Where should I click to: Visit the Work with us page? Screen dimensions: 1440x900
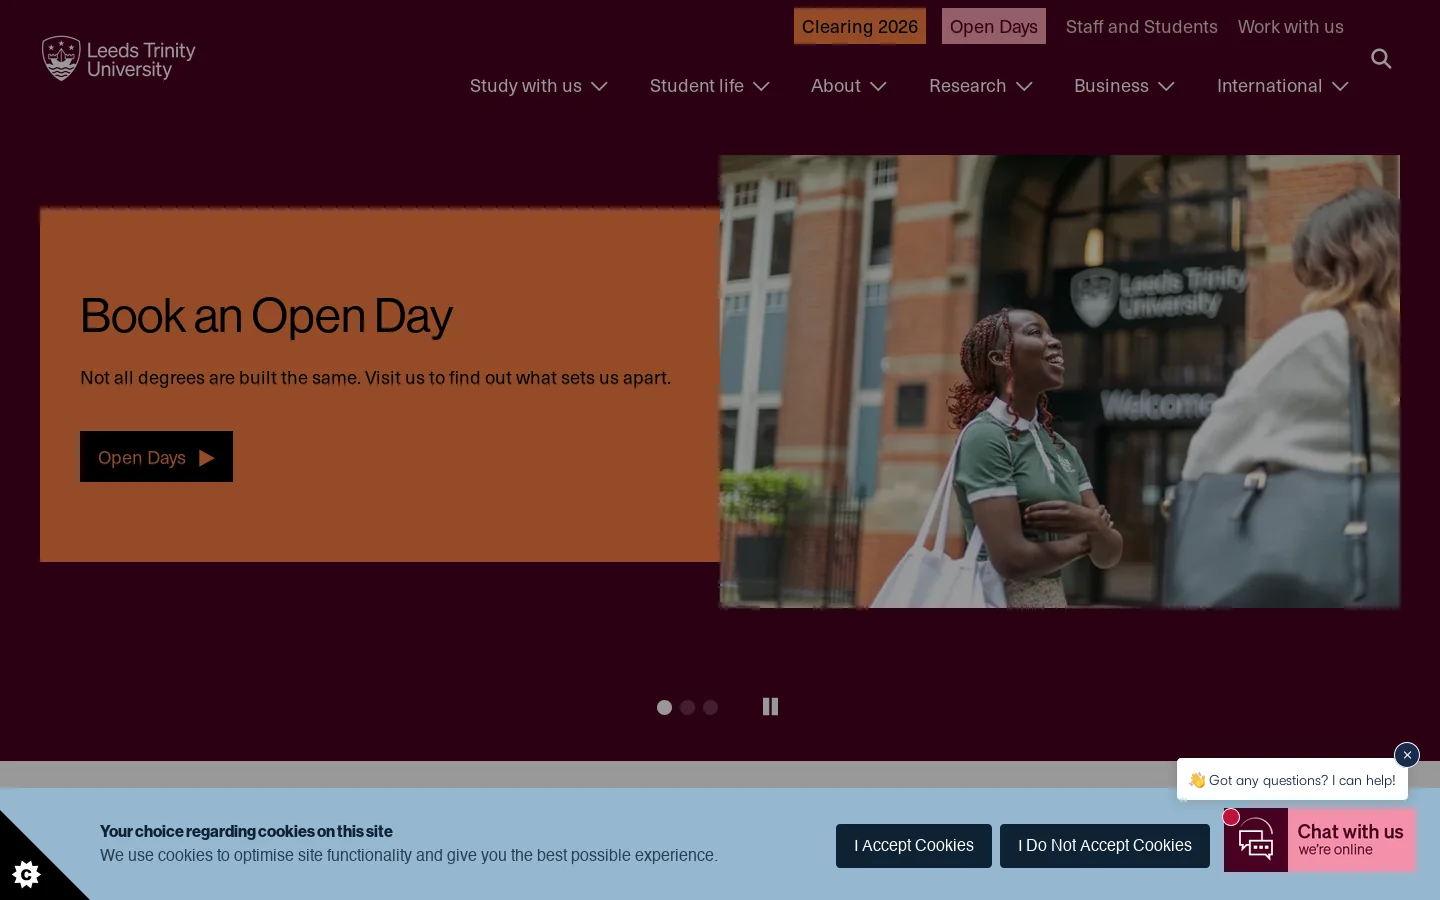pyautogui.click(x=1291, y=27)
